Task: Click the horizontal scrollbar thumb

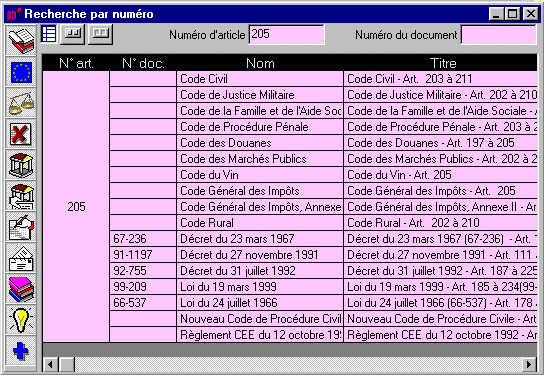Action: pyautogui.click(x=67, y=365)
